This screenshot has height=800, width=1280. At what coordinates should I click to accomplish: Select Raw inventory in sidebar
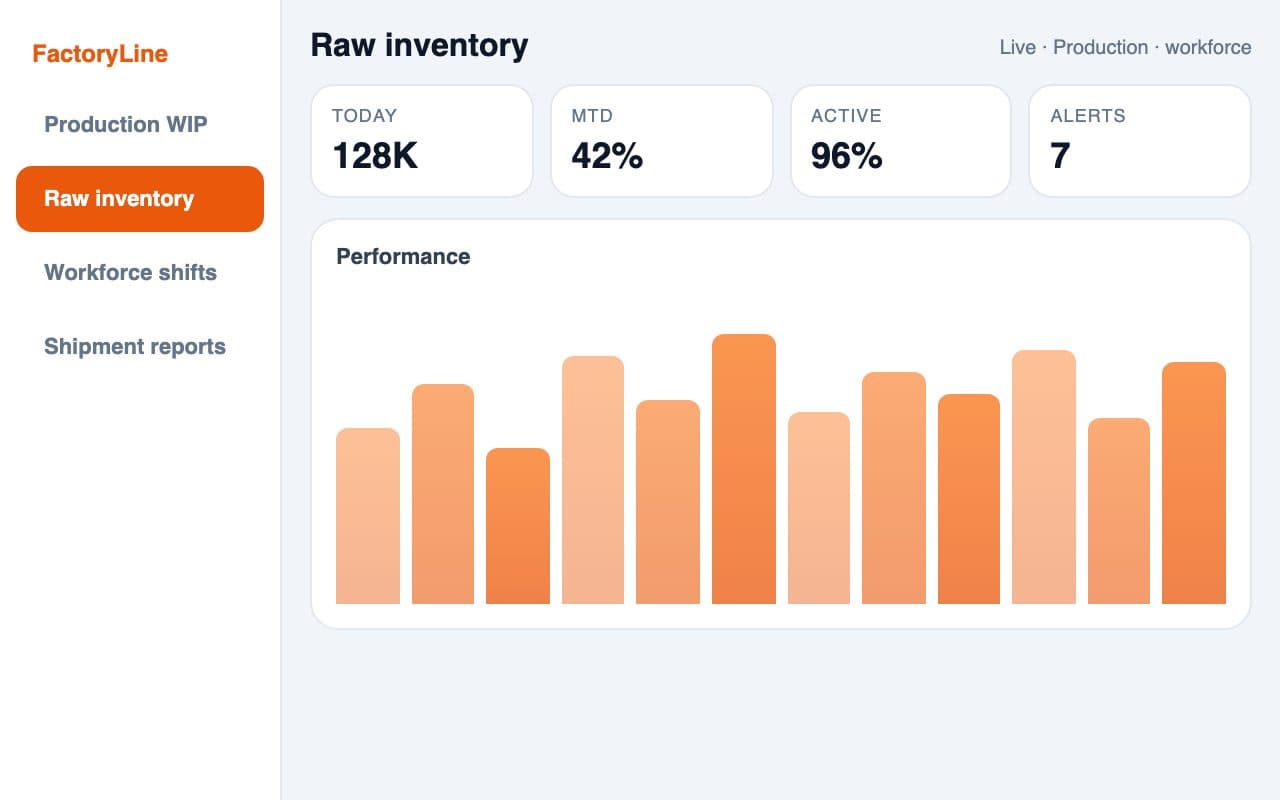coord(140,199)
